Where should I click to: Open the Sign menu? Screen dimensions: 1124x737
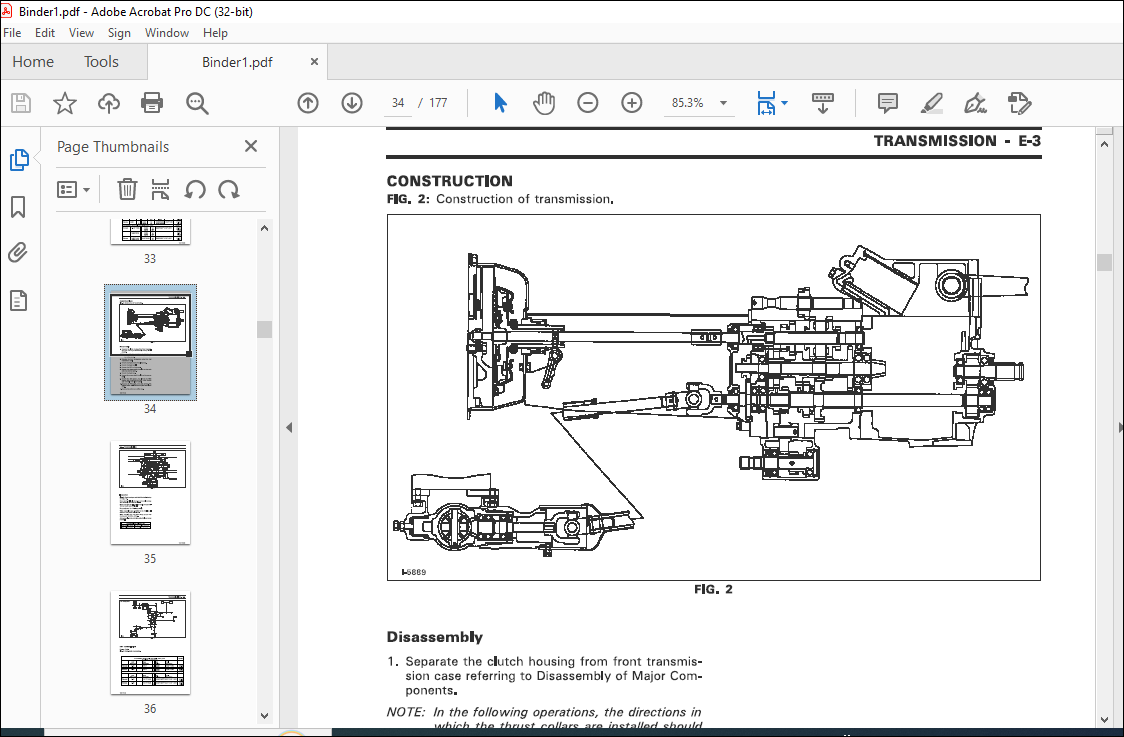point(119,33)
